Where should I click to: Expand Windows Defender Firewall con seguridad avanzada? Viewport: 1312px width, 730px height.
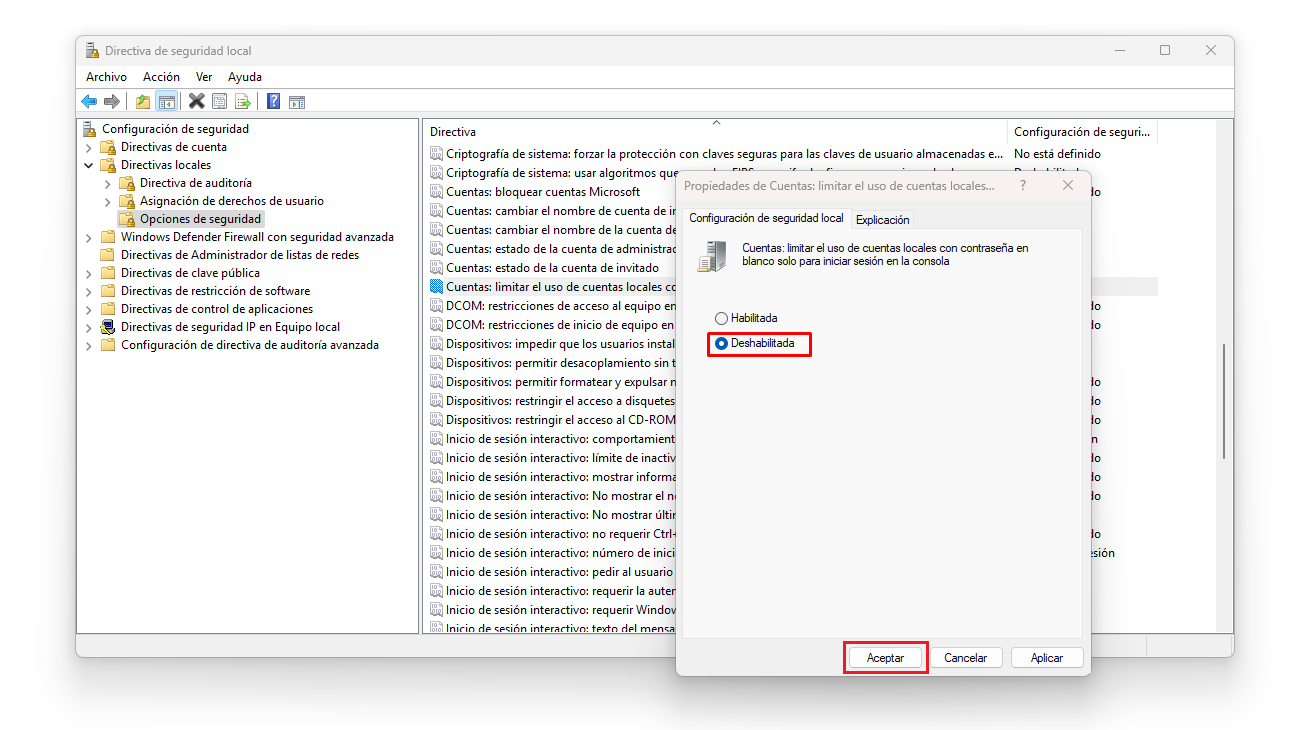(88, 237)
